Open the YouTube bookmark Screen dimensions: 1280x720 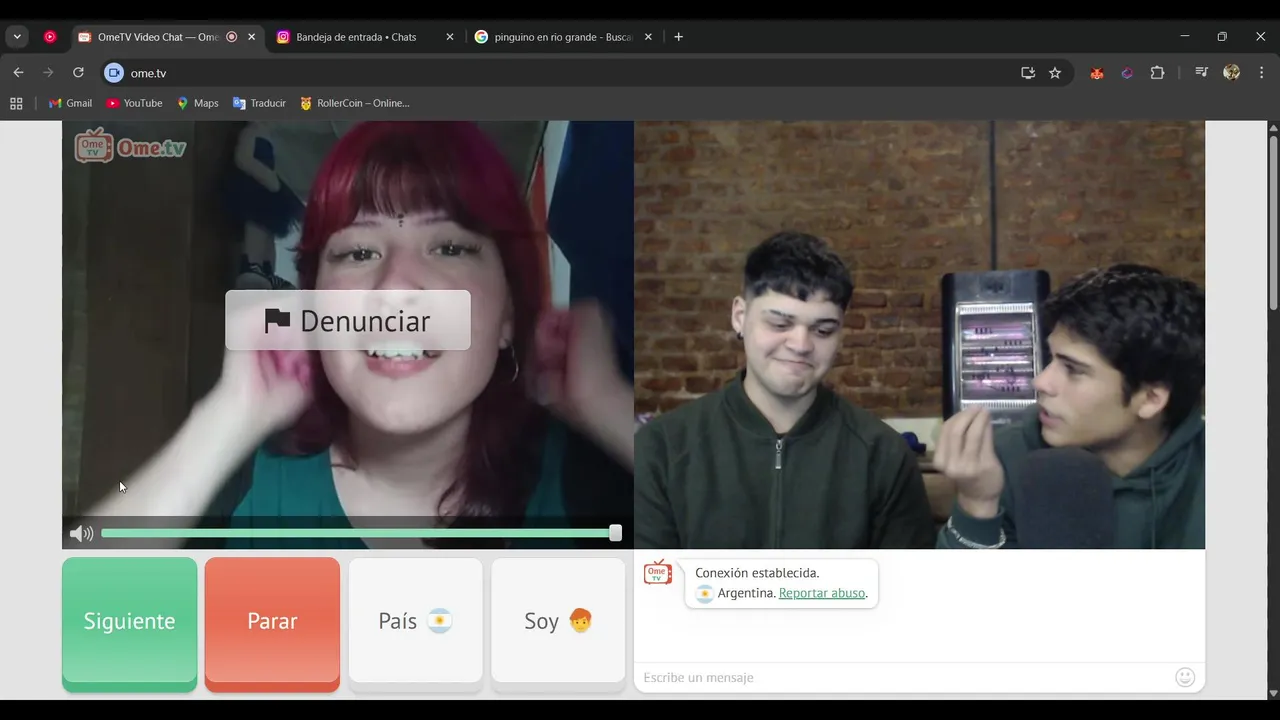click(134, 103)
